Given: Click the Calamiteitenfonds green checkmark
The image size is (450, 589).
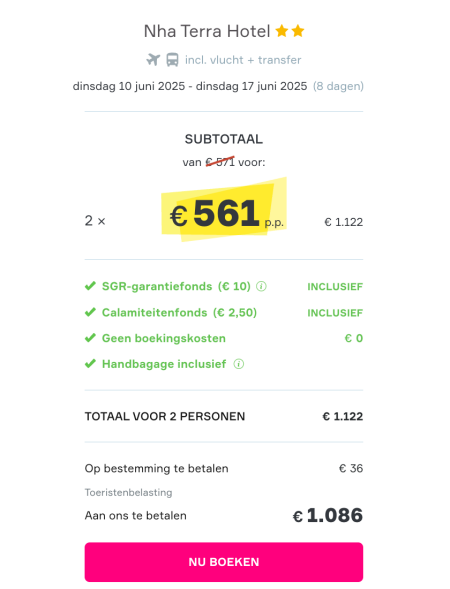Looking at the screenshot, I should (90, 312).
